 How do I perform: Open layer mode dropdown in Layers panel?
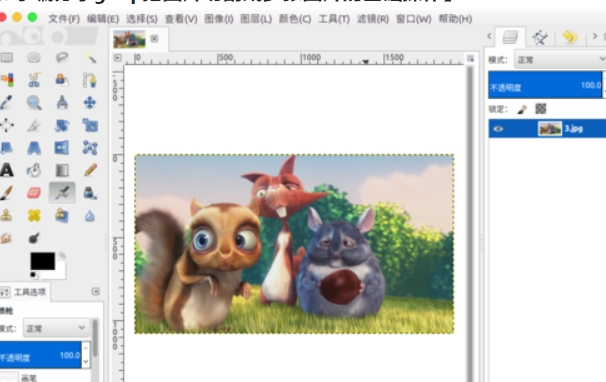[x=560, y=60]
